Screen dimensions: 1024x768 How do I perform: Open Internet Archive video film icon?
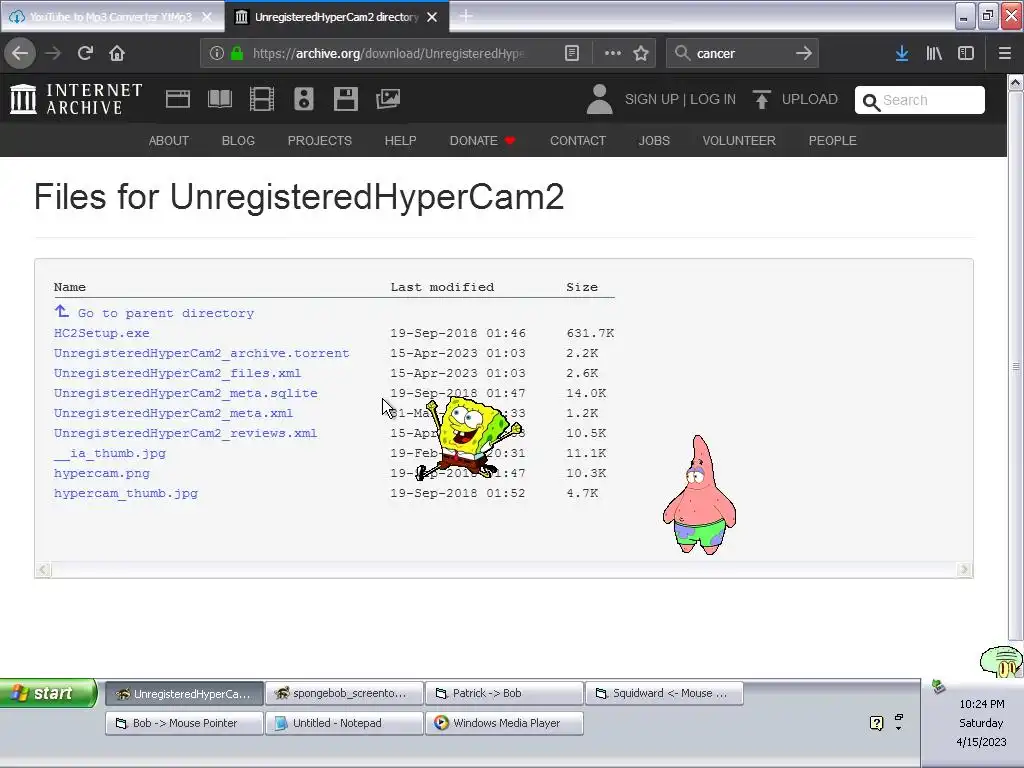(x=262, y=99)
